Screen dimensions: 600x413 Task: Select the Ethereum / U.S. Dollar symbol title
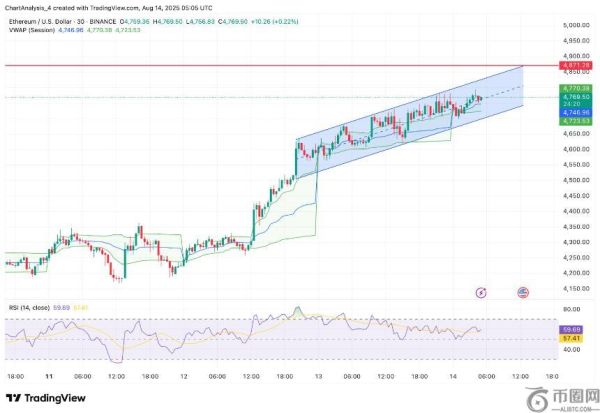coord(40,22)
